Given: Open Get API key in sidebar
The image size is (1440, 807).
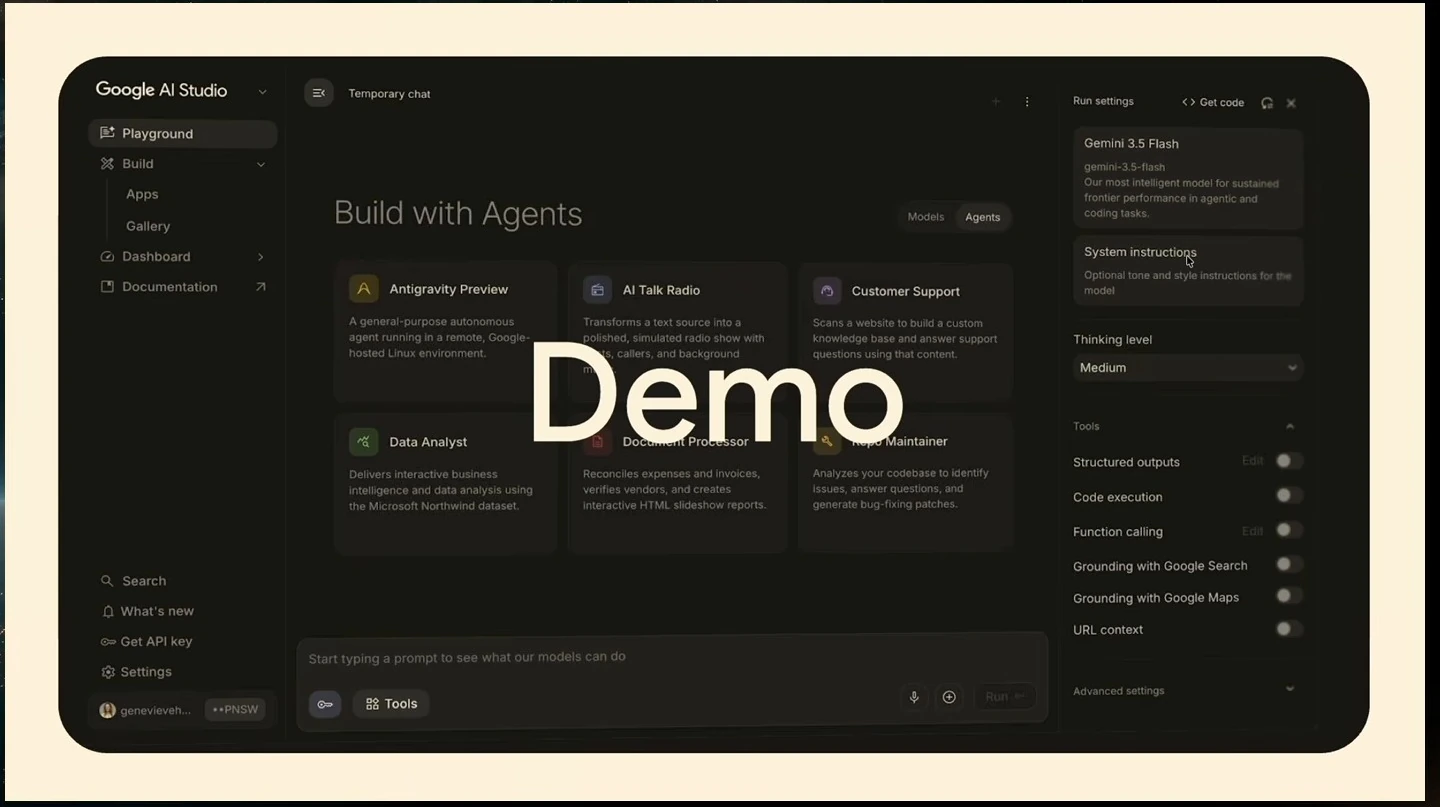Looking at the screenshot, I should point(146,641).
